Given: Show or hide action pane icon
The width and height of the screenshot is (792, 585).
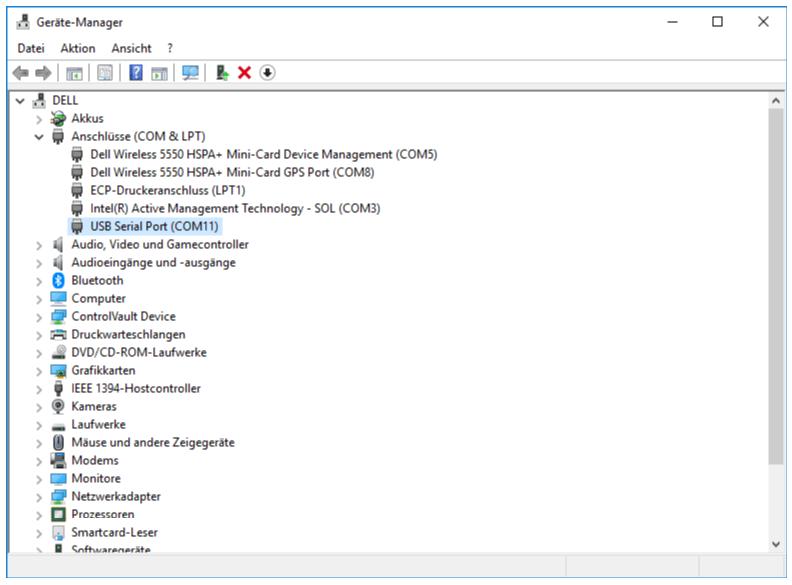Looking at the screenshot, I should pyautogui.click(x=159, y=73).
